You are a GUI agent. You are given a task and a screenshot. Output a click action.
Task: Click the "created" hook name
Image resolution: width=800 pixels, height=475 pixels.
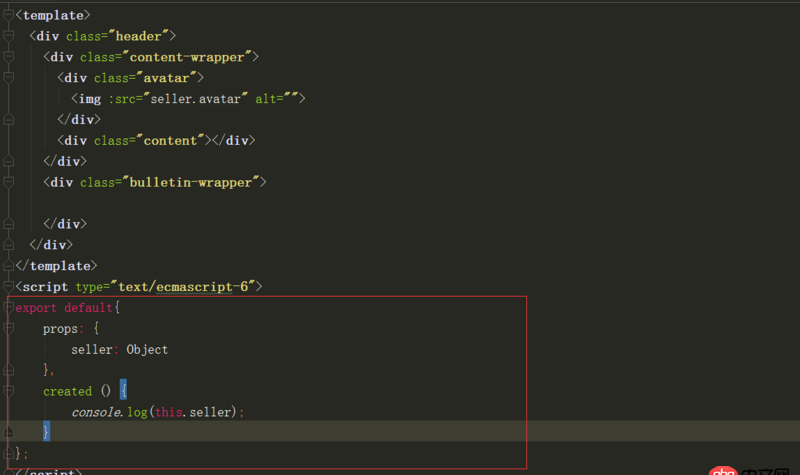67,391
